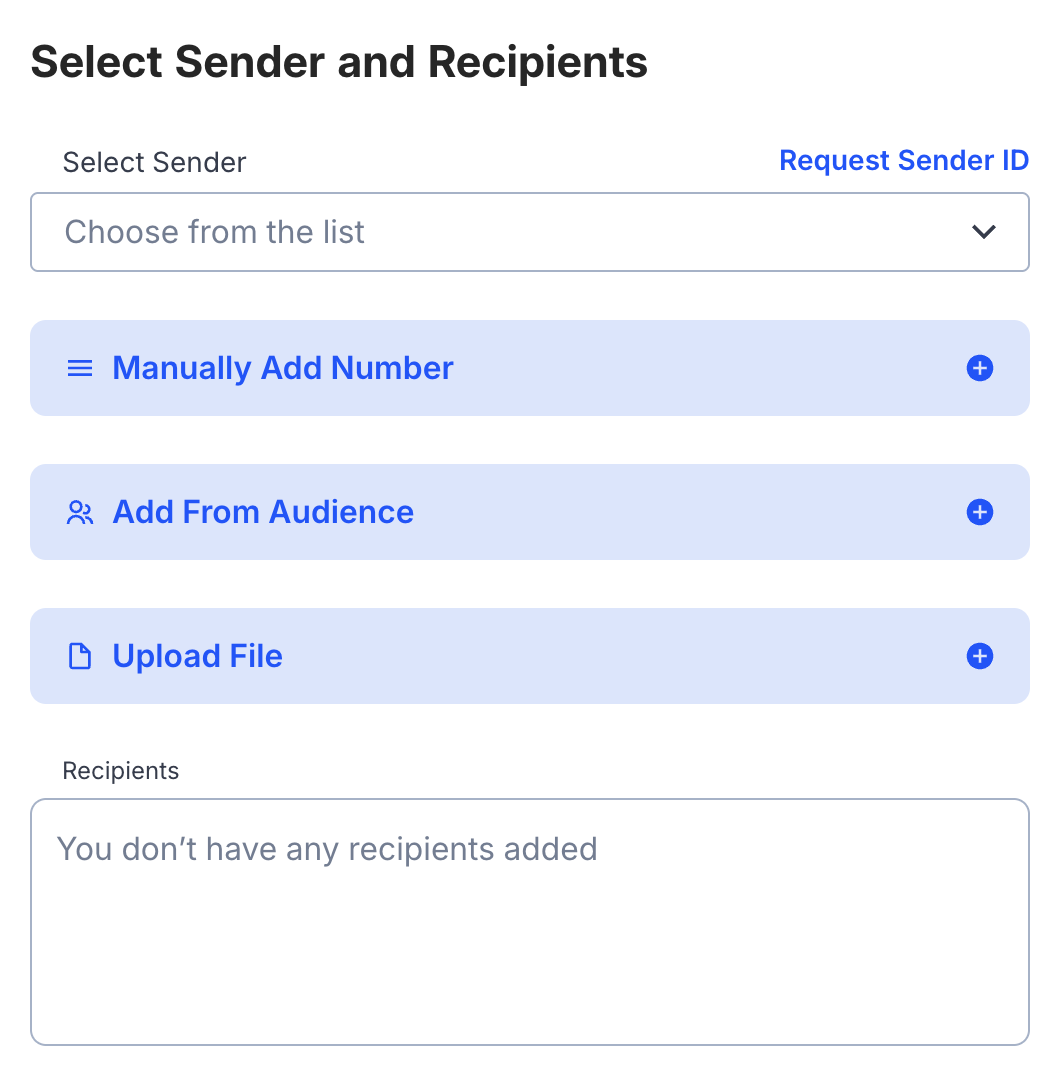Click the chevron arrow in the sender dropdown
The image size is (1062, 1086).
pyautogui.click(x=984, y=232)
